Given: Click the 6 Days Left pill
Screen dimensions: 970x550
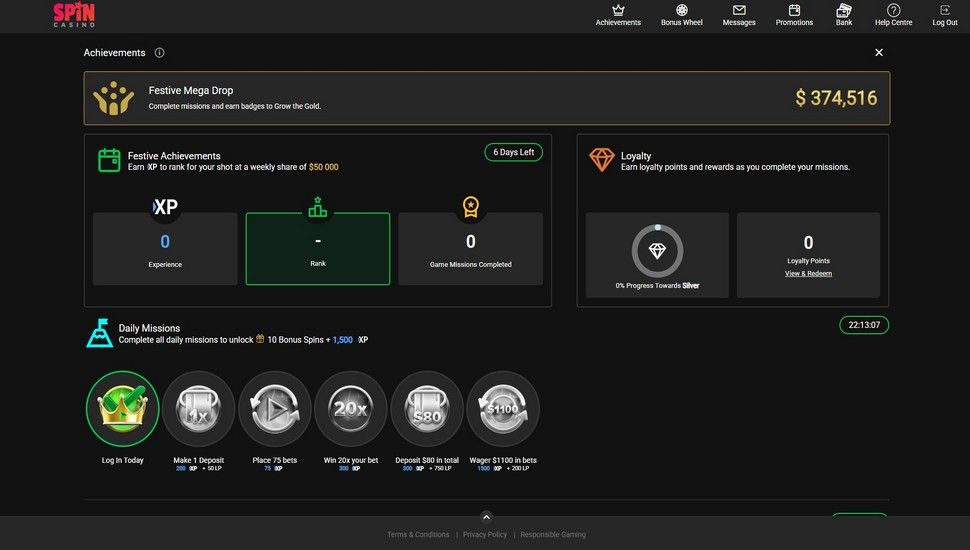Looking at the screenshot, I should point(513,152).
